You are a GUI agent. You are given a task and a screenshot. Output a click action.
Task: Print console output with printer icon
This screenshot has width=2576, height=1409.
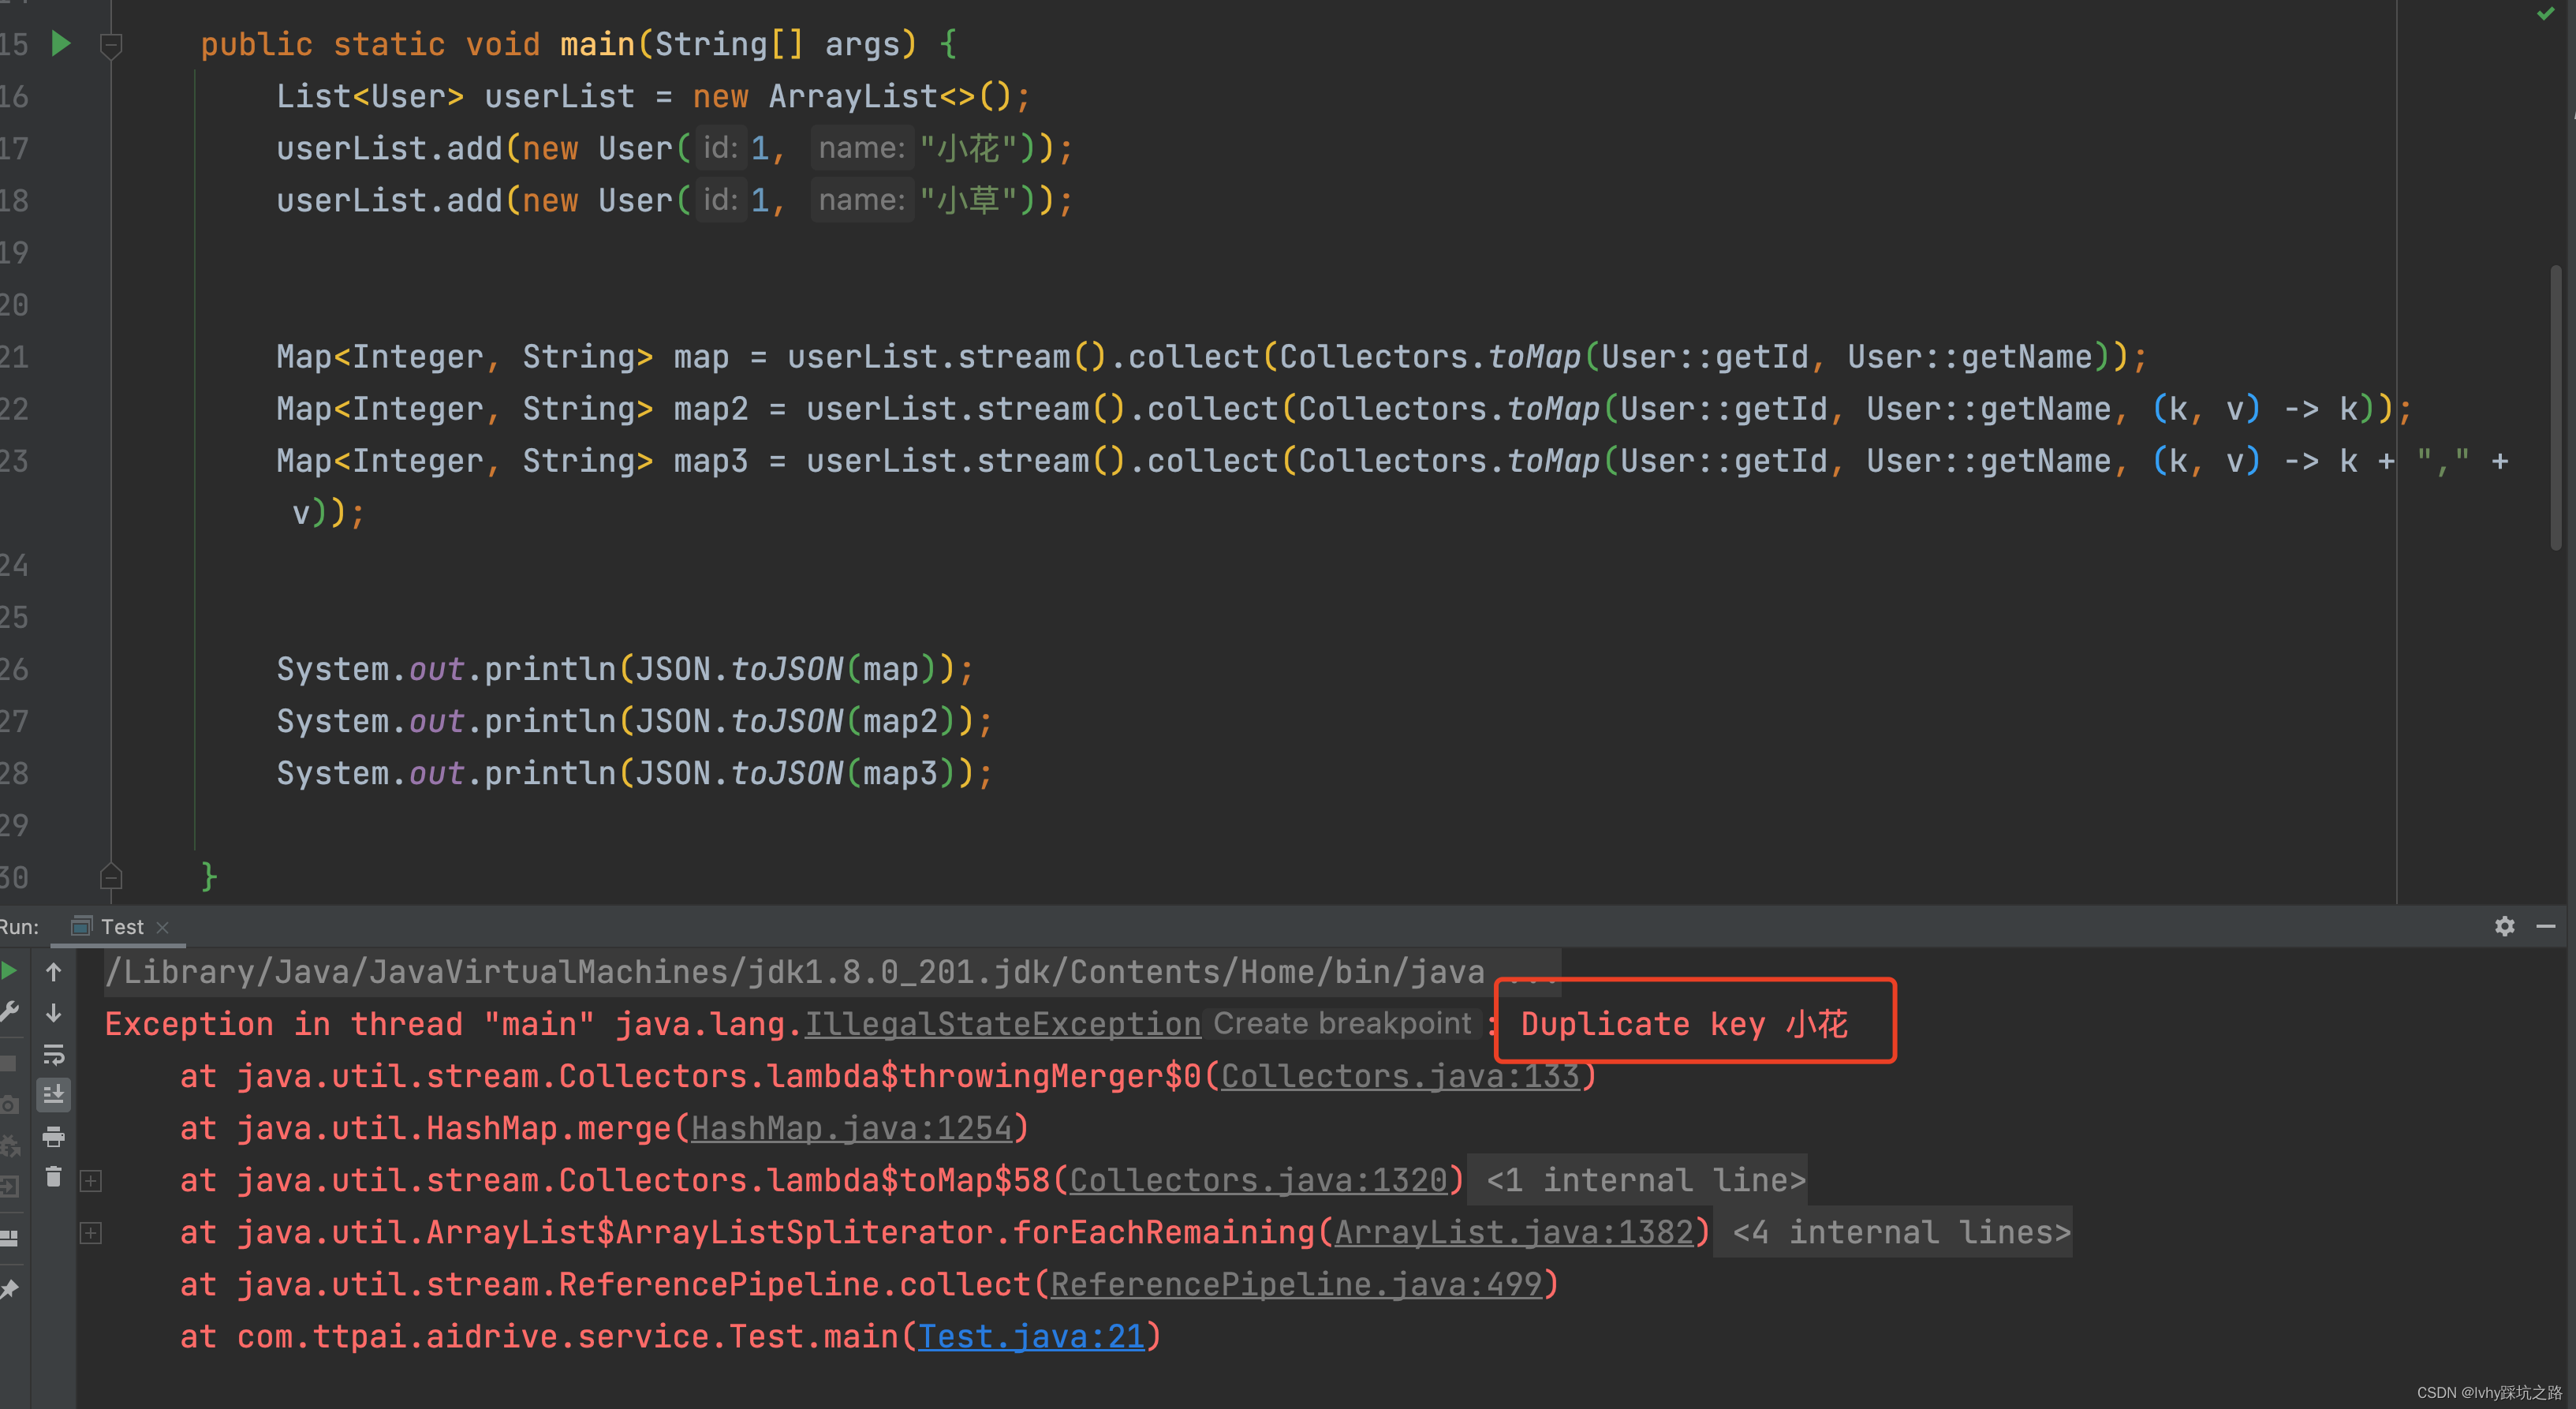pos(54,1136)
